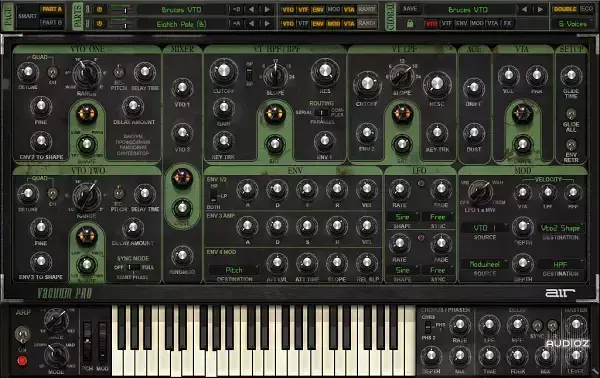Switch to the PART B page
This screenshot has height=378, width=600.
(52, 23)
